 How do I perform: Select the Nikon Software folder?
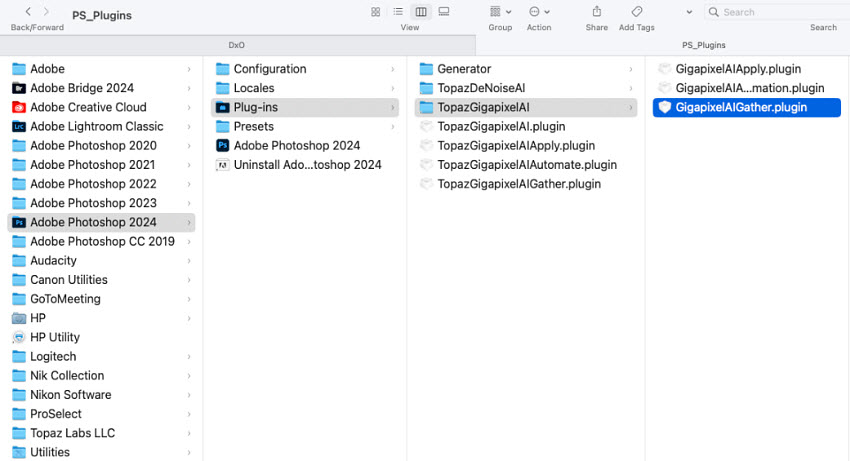click(x=101, y=395)
